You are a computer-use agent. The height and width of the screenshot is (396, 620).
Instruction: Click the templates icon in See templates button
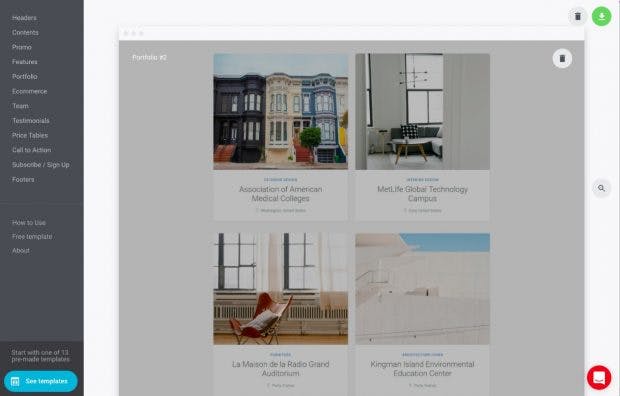pos(15,381)
